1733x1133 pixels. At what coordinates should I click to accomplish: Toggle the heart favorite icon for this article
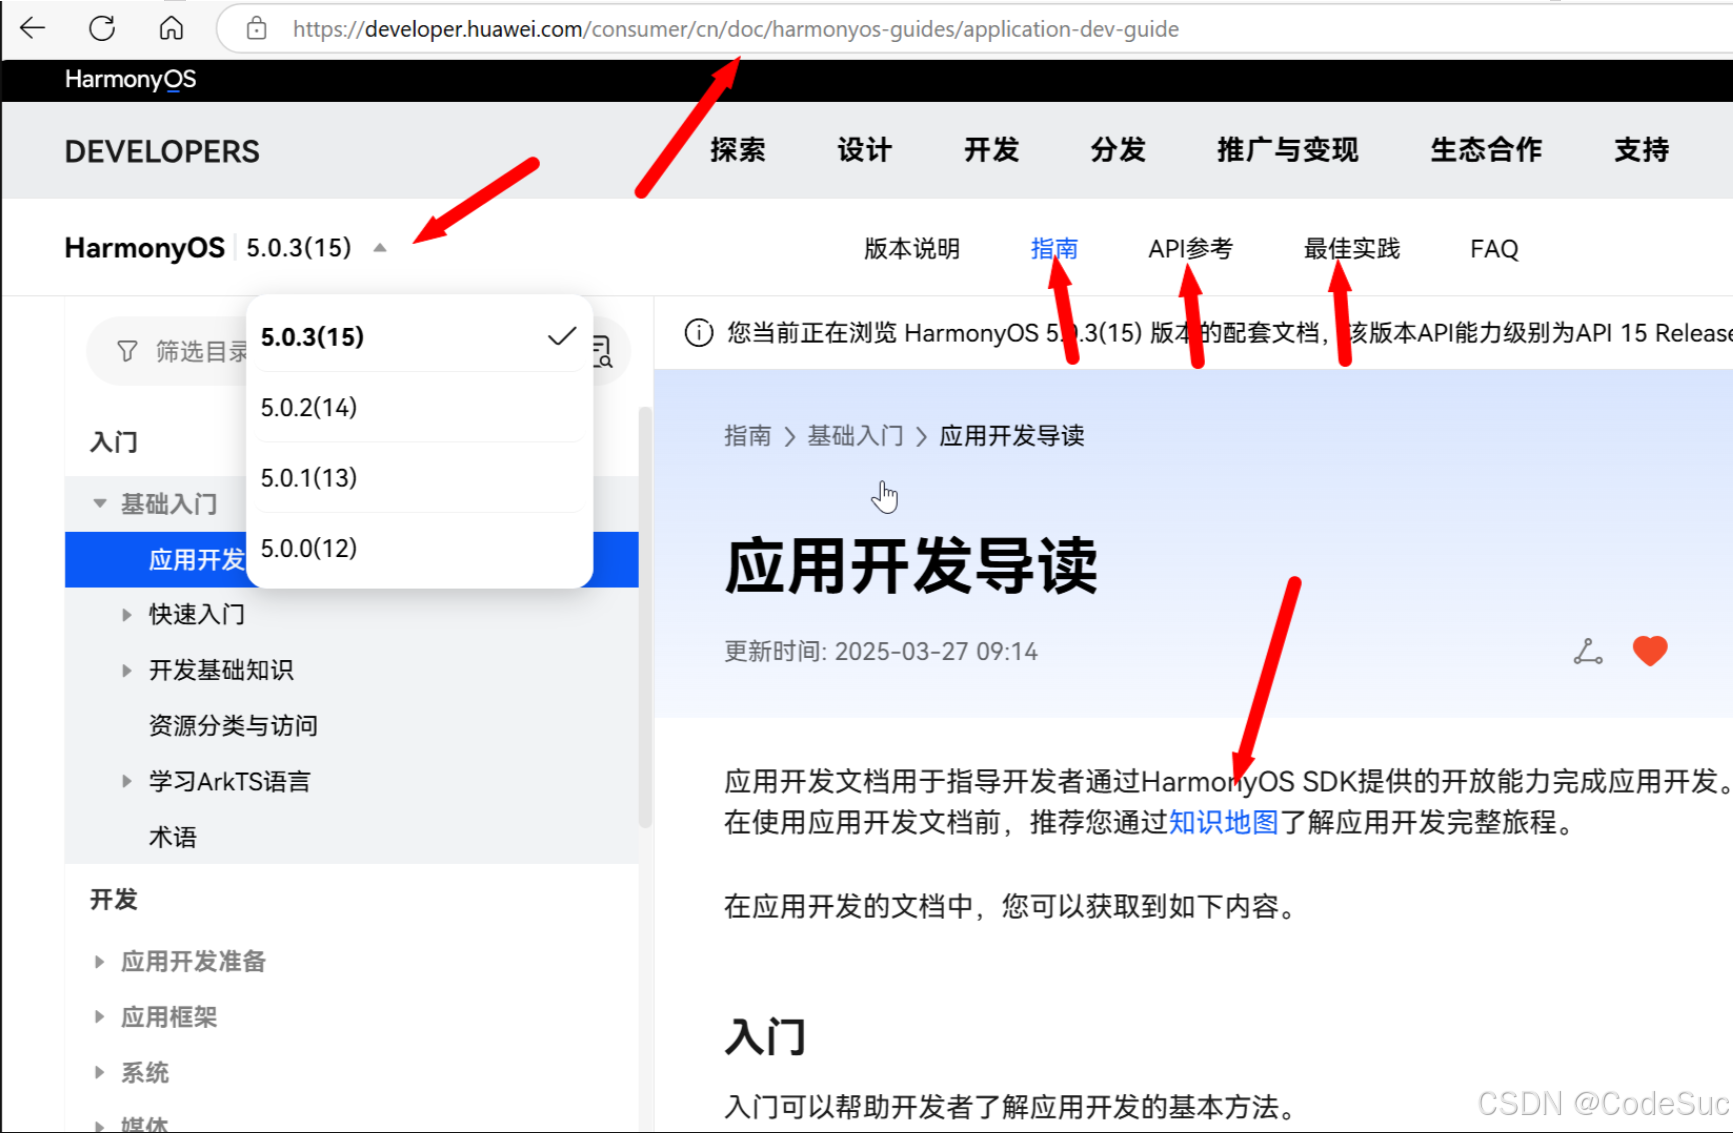pos(1650,651)
